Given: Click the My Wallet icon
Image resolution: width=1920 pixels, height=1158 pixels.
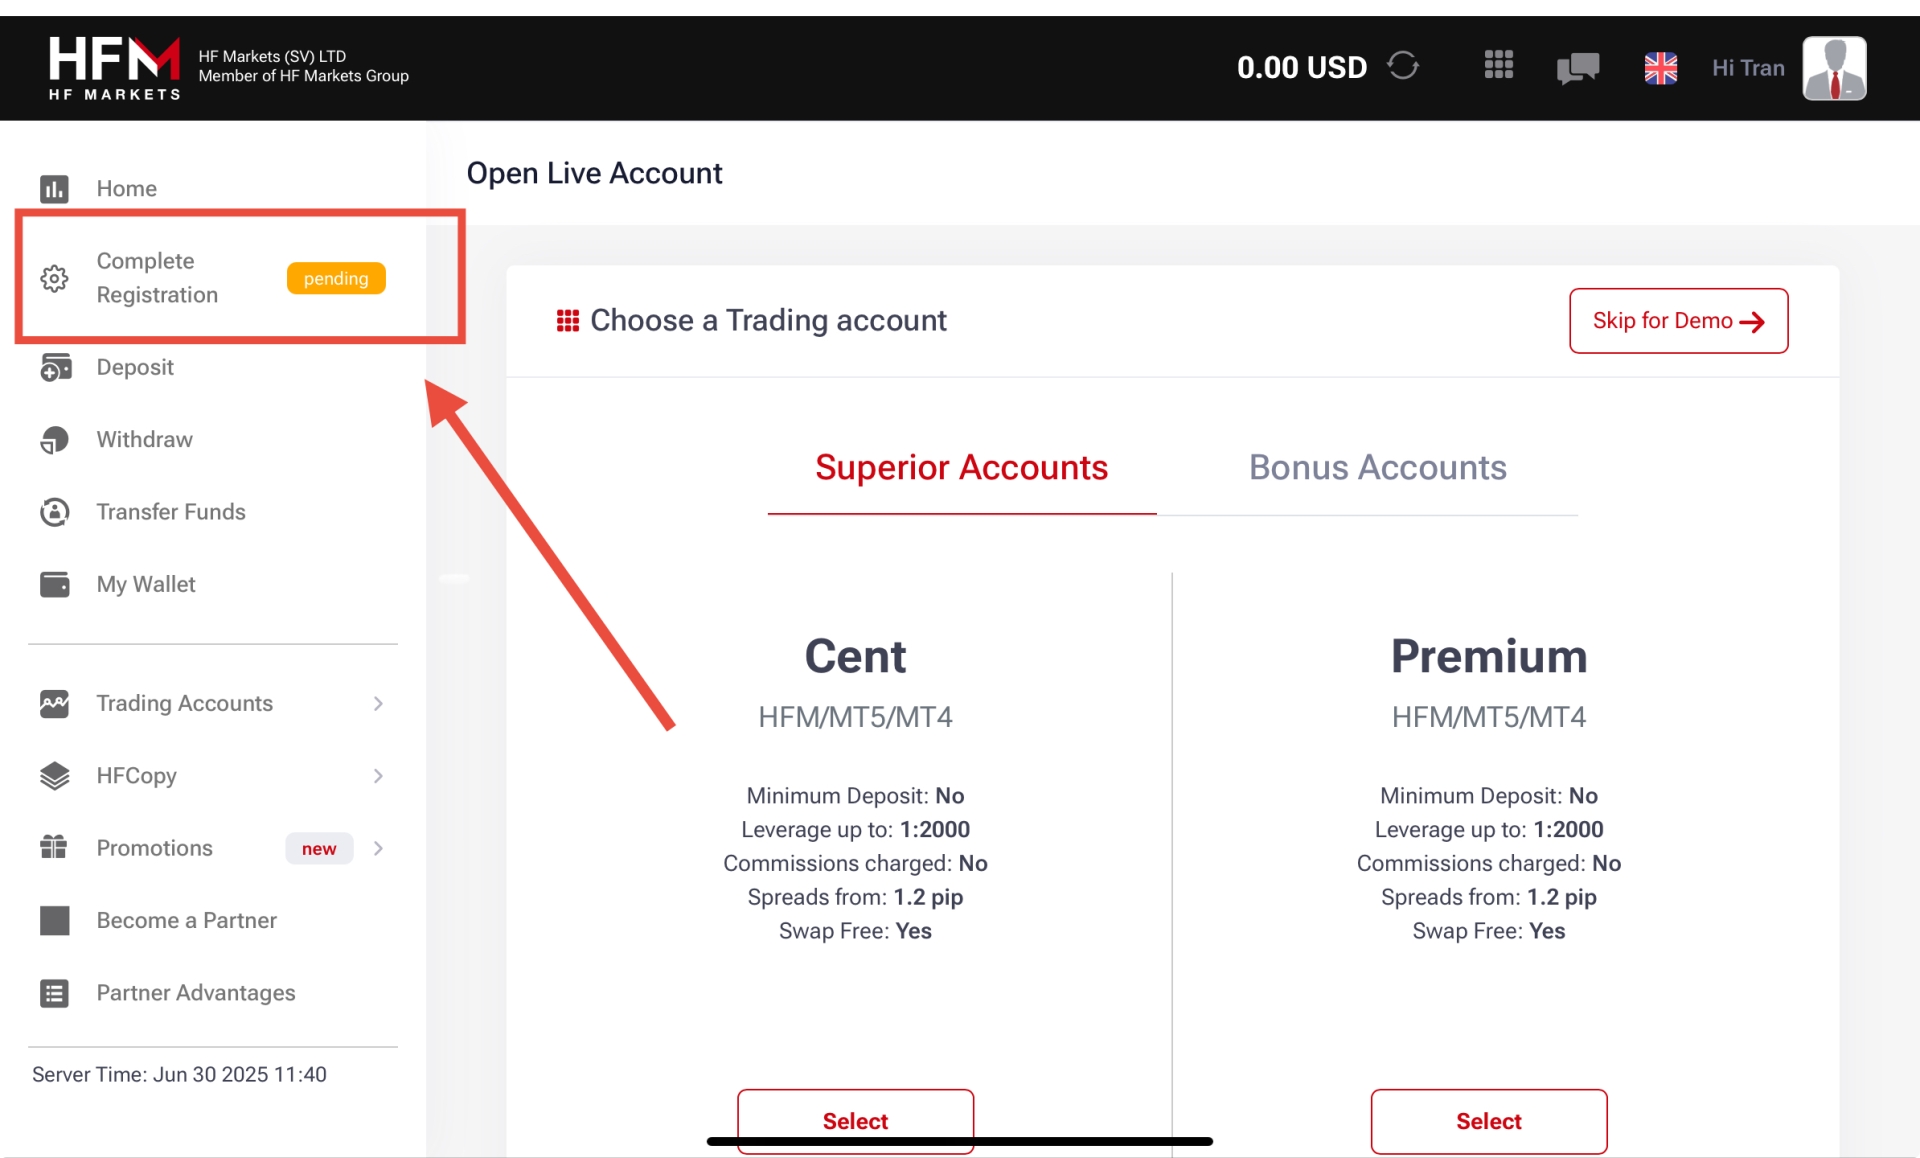Looking at the screenshot, I should point(55,584).
